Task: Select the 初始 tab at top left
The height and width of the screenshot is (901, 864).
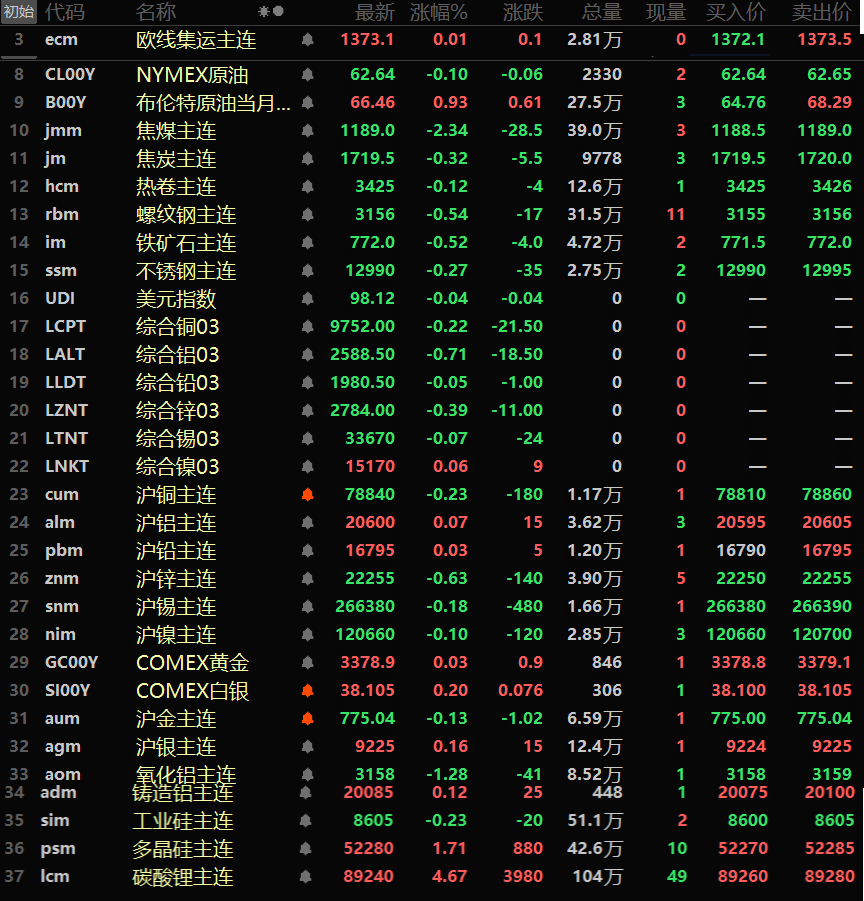Action: pos(18,12)
